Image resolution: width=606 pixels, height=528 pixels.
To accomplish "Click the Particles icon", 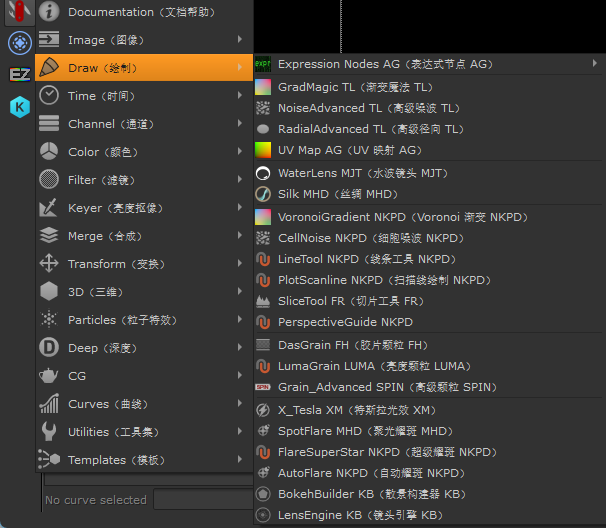I will point(49,319).
